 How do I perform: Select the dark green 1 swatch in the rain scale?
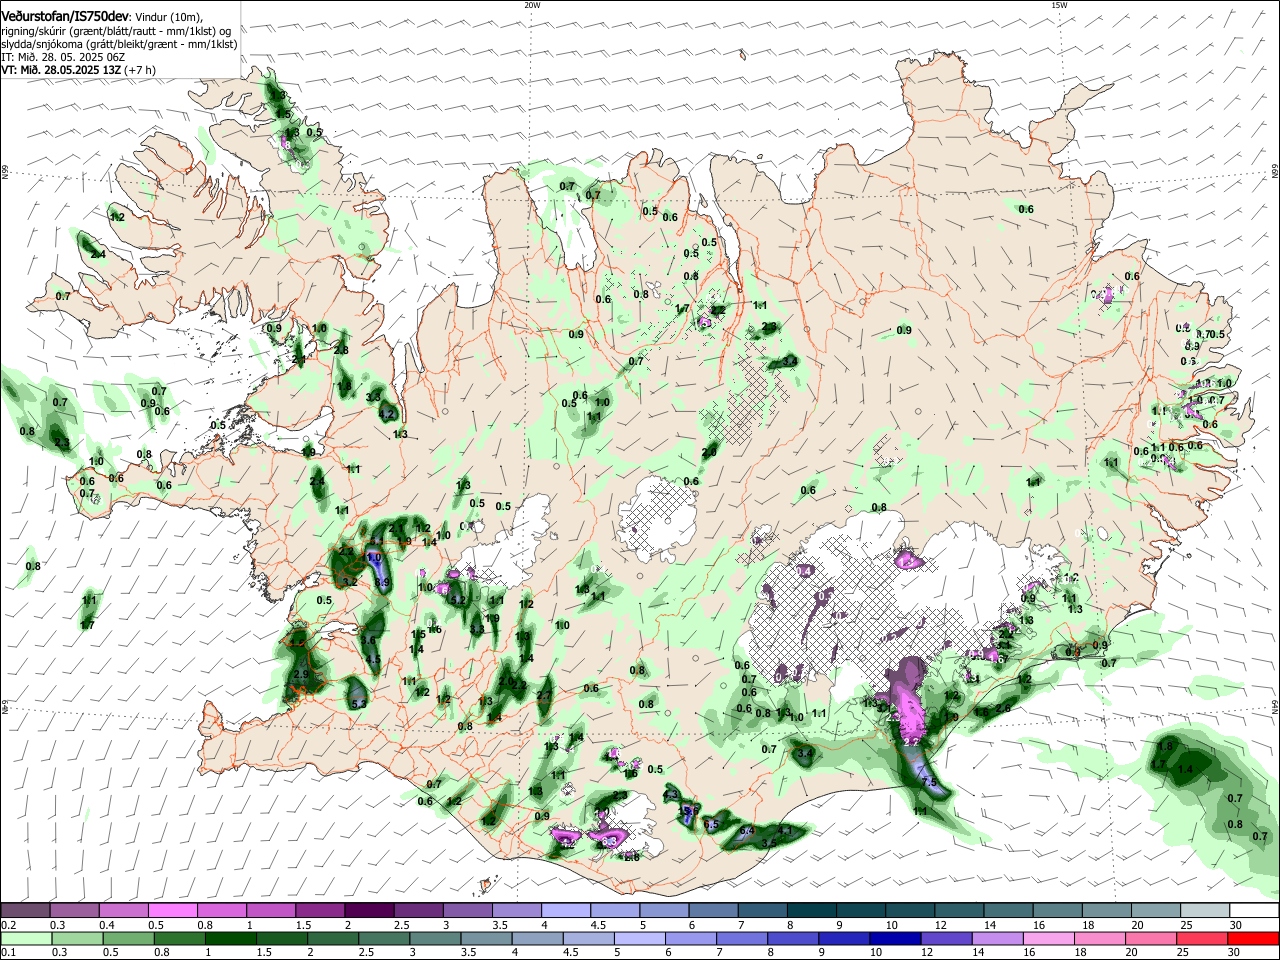point(230,938)
